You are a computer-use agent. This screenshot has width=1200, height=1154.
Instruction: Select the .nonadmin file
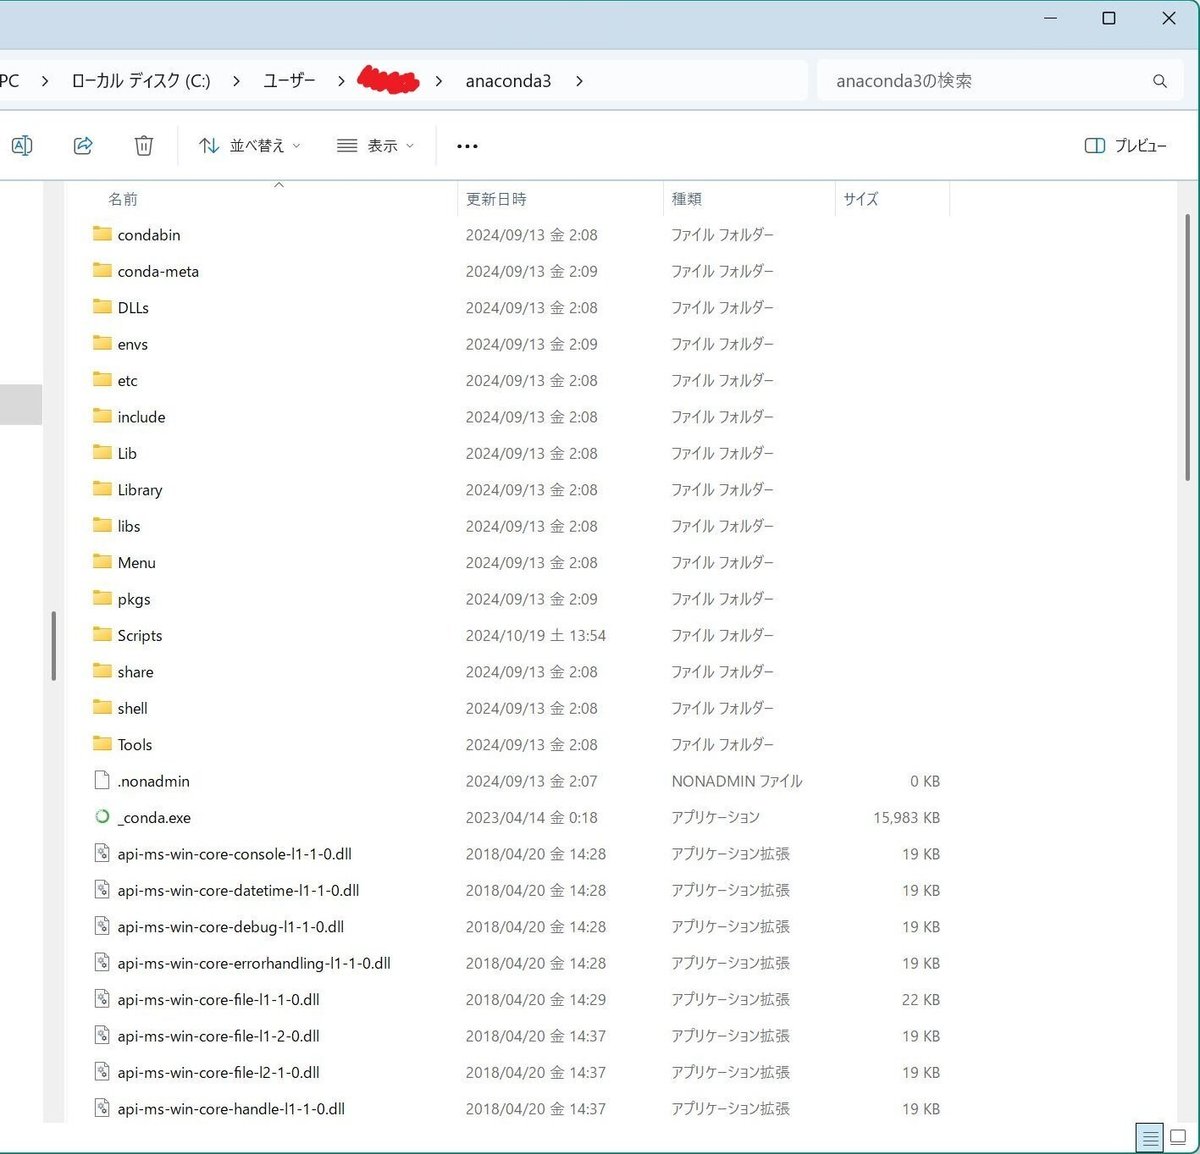[152, 781]
